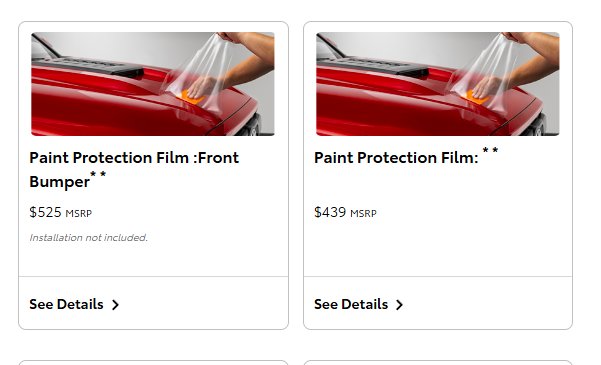This screenshot has width=601, height=365.
Task: Click the $439 MSRP price text
Action: click(345, 212)
